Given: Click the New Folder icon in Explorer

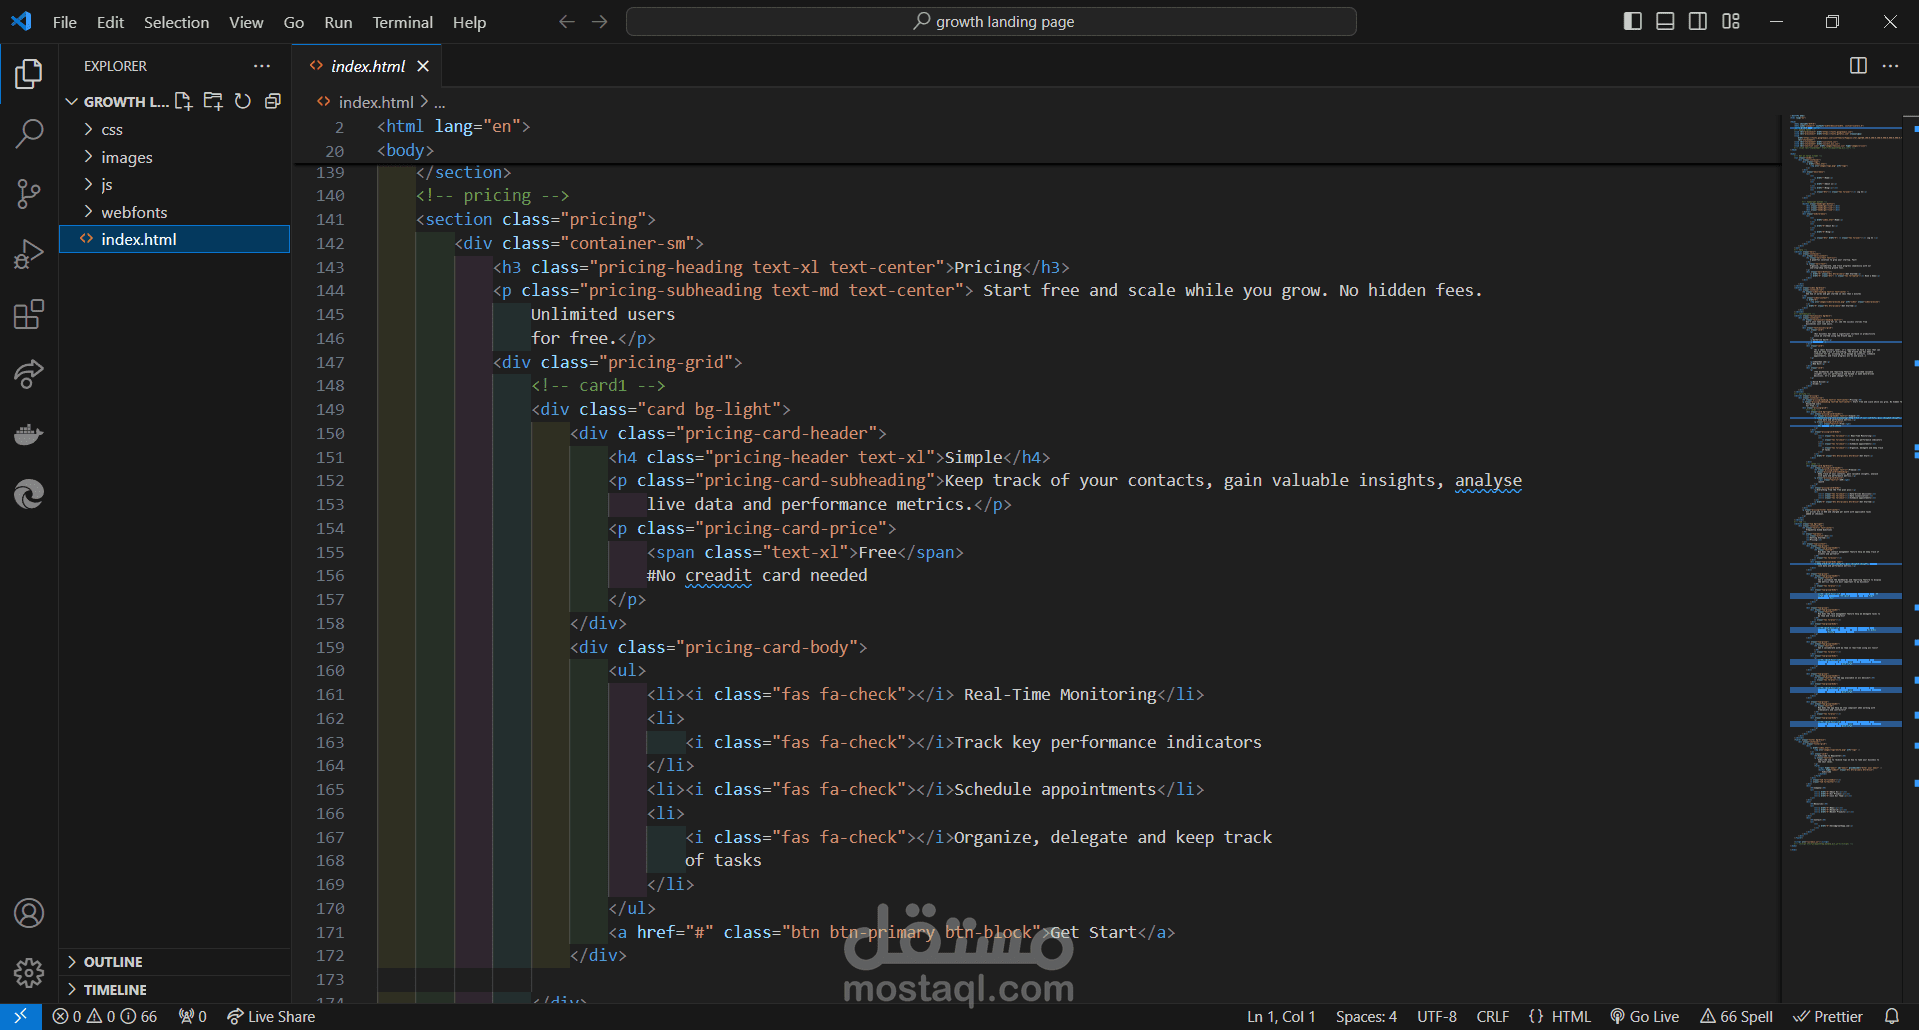Looking at the screenshot, I should [x=213, y=101].
